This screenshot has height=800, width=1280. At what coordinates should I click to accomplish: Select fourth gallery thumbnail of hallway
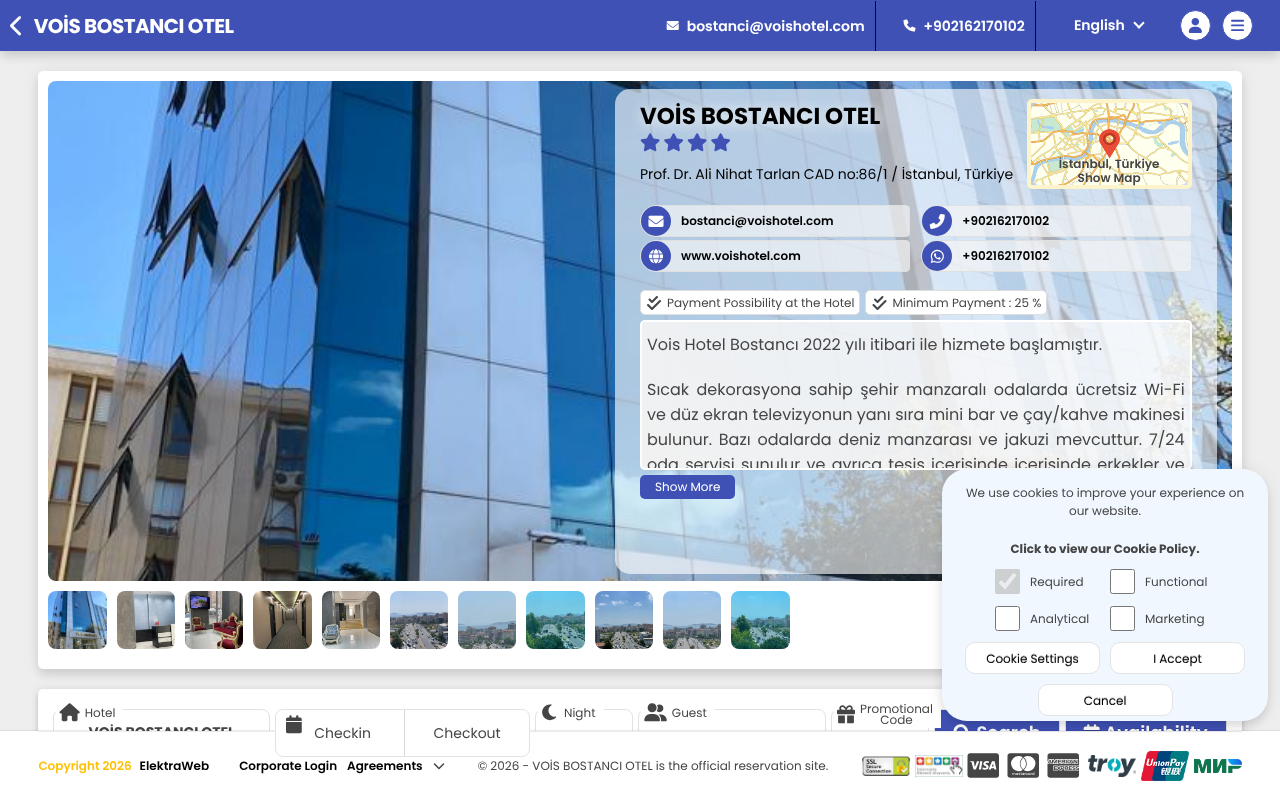(282, 620)
